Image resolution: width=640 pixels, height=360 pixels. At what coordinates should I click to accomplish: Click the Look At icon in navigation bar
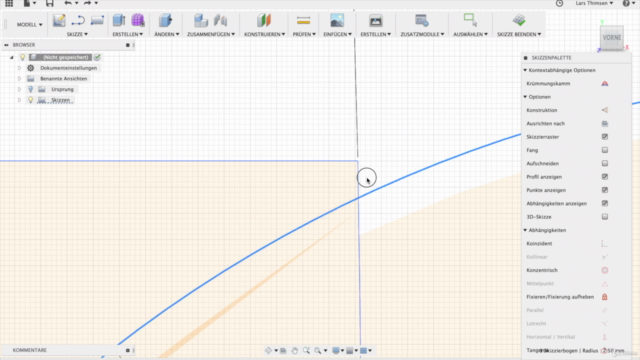(283, 351)
